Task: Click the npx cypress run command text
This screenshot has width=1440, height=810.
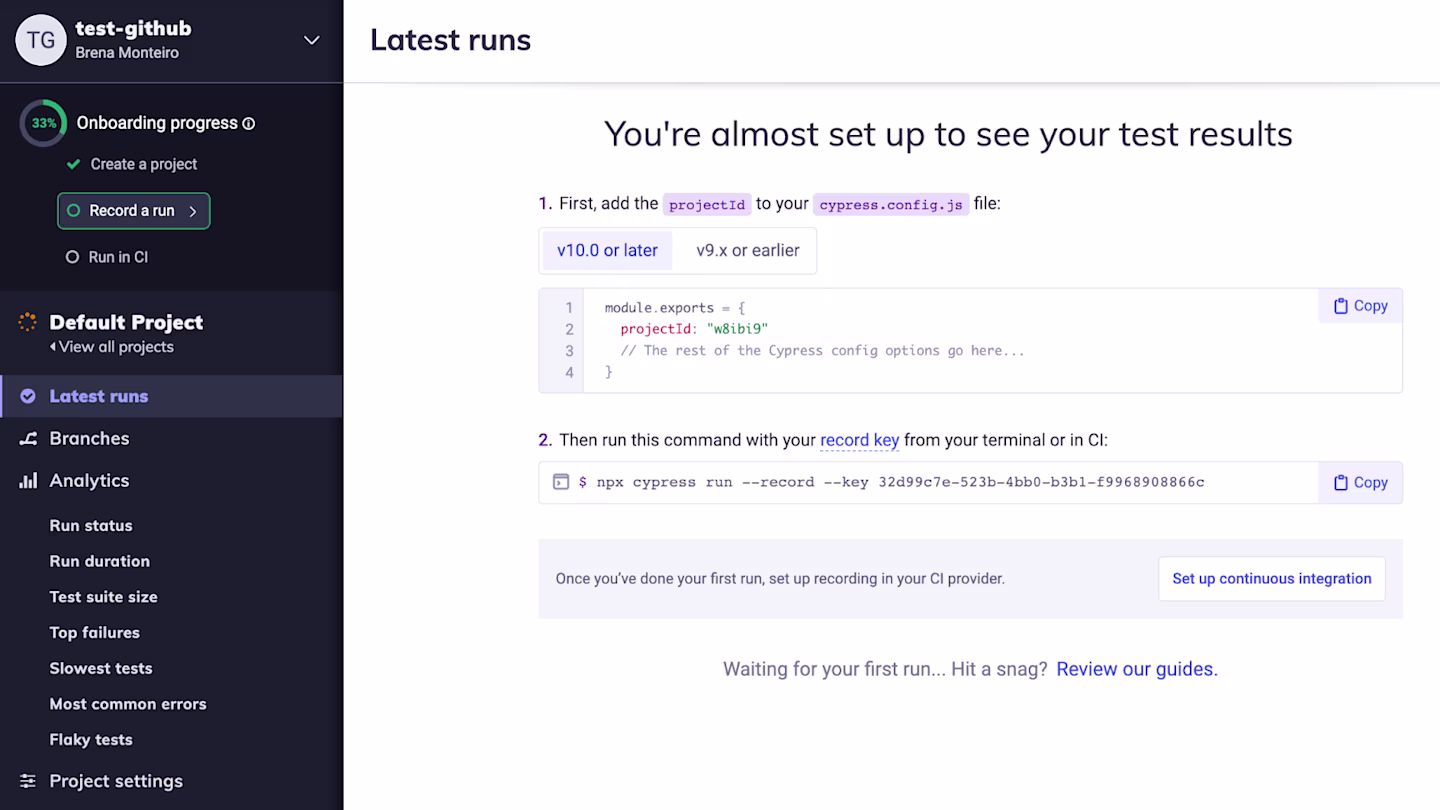Action: coord(900,482)
